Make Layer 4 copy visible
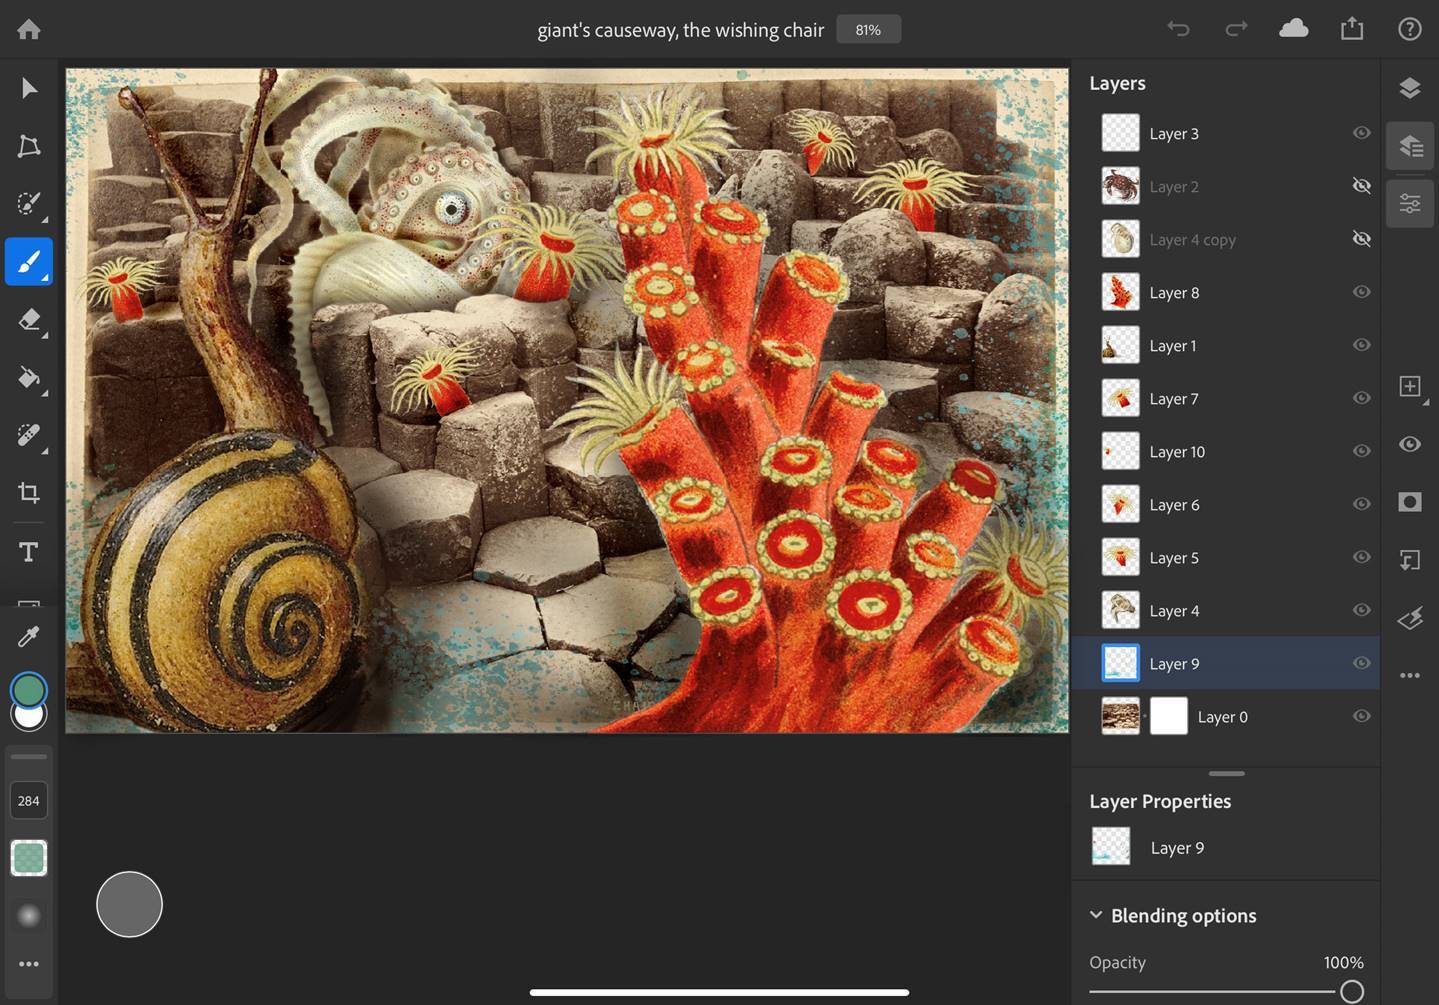This screenshot has height=1005, width=1439. coord(1361,239)
